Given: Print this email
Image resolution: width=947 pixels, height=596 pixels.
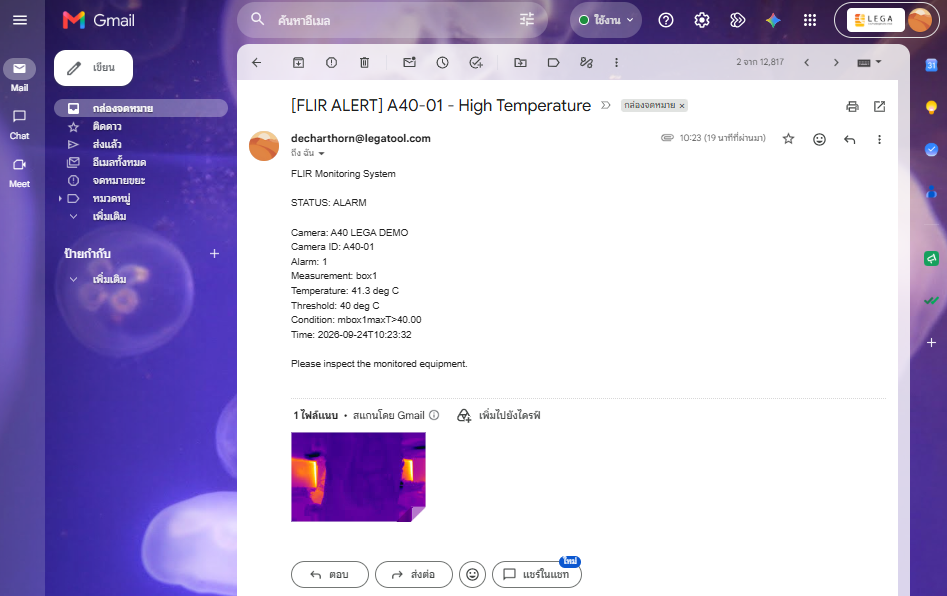Looking at the screenshot, I should point(852,107).
